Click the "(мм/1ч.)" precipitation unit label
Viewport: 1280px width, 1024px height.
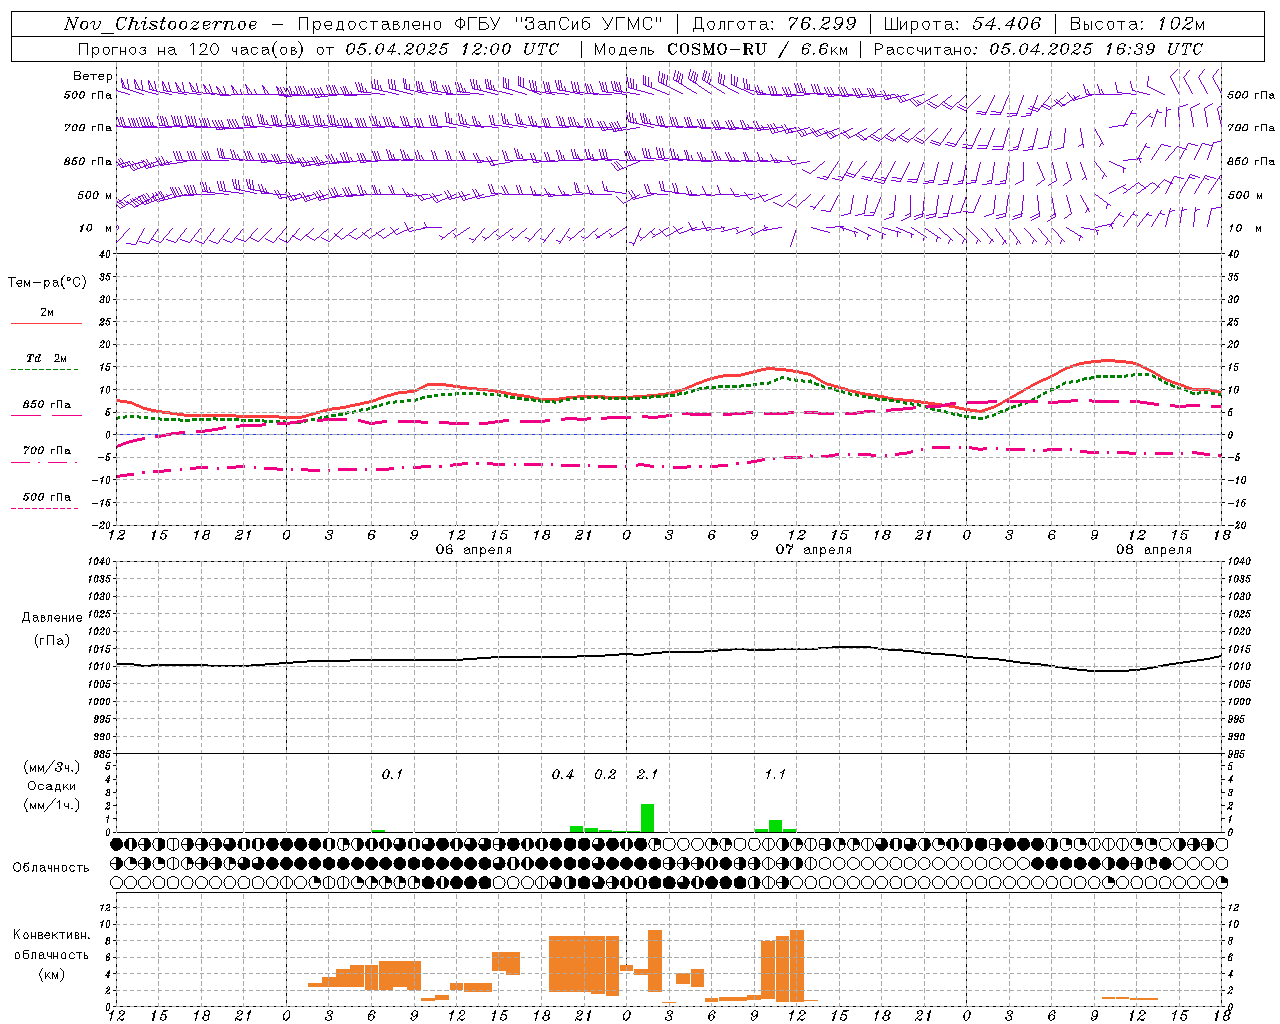point(52,805)
